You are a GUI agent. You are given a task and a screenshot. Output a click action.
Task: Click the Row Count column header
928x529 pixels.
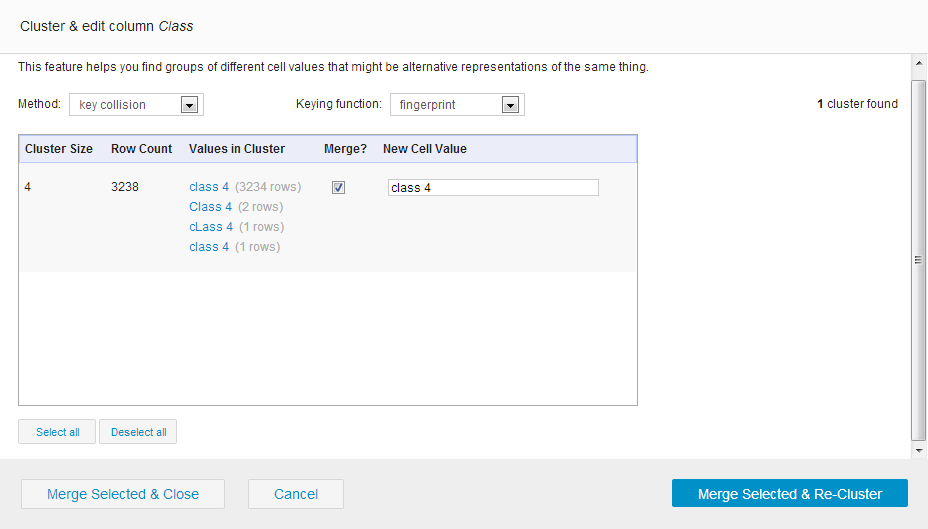(142, 149)
